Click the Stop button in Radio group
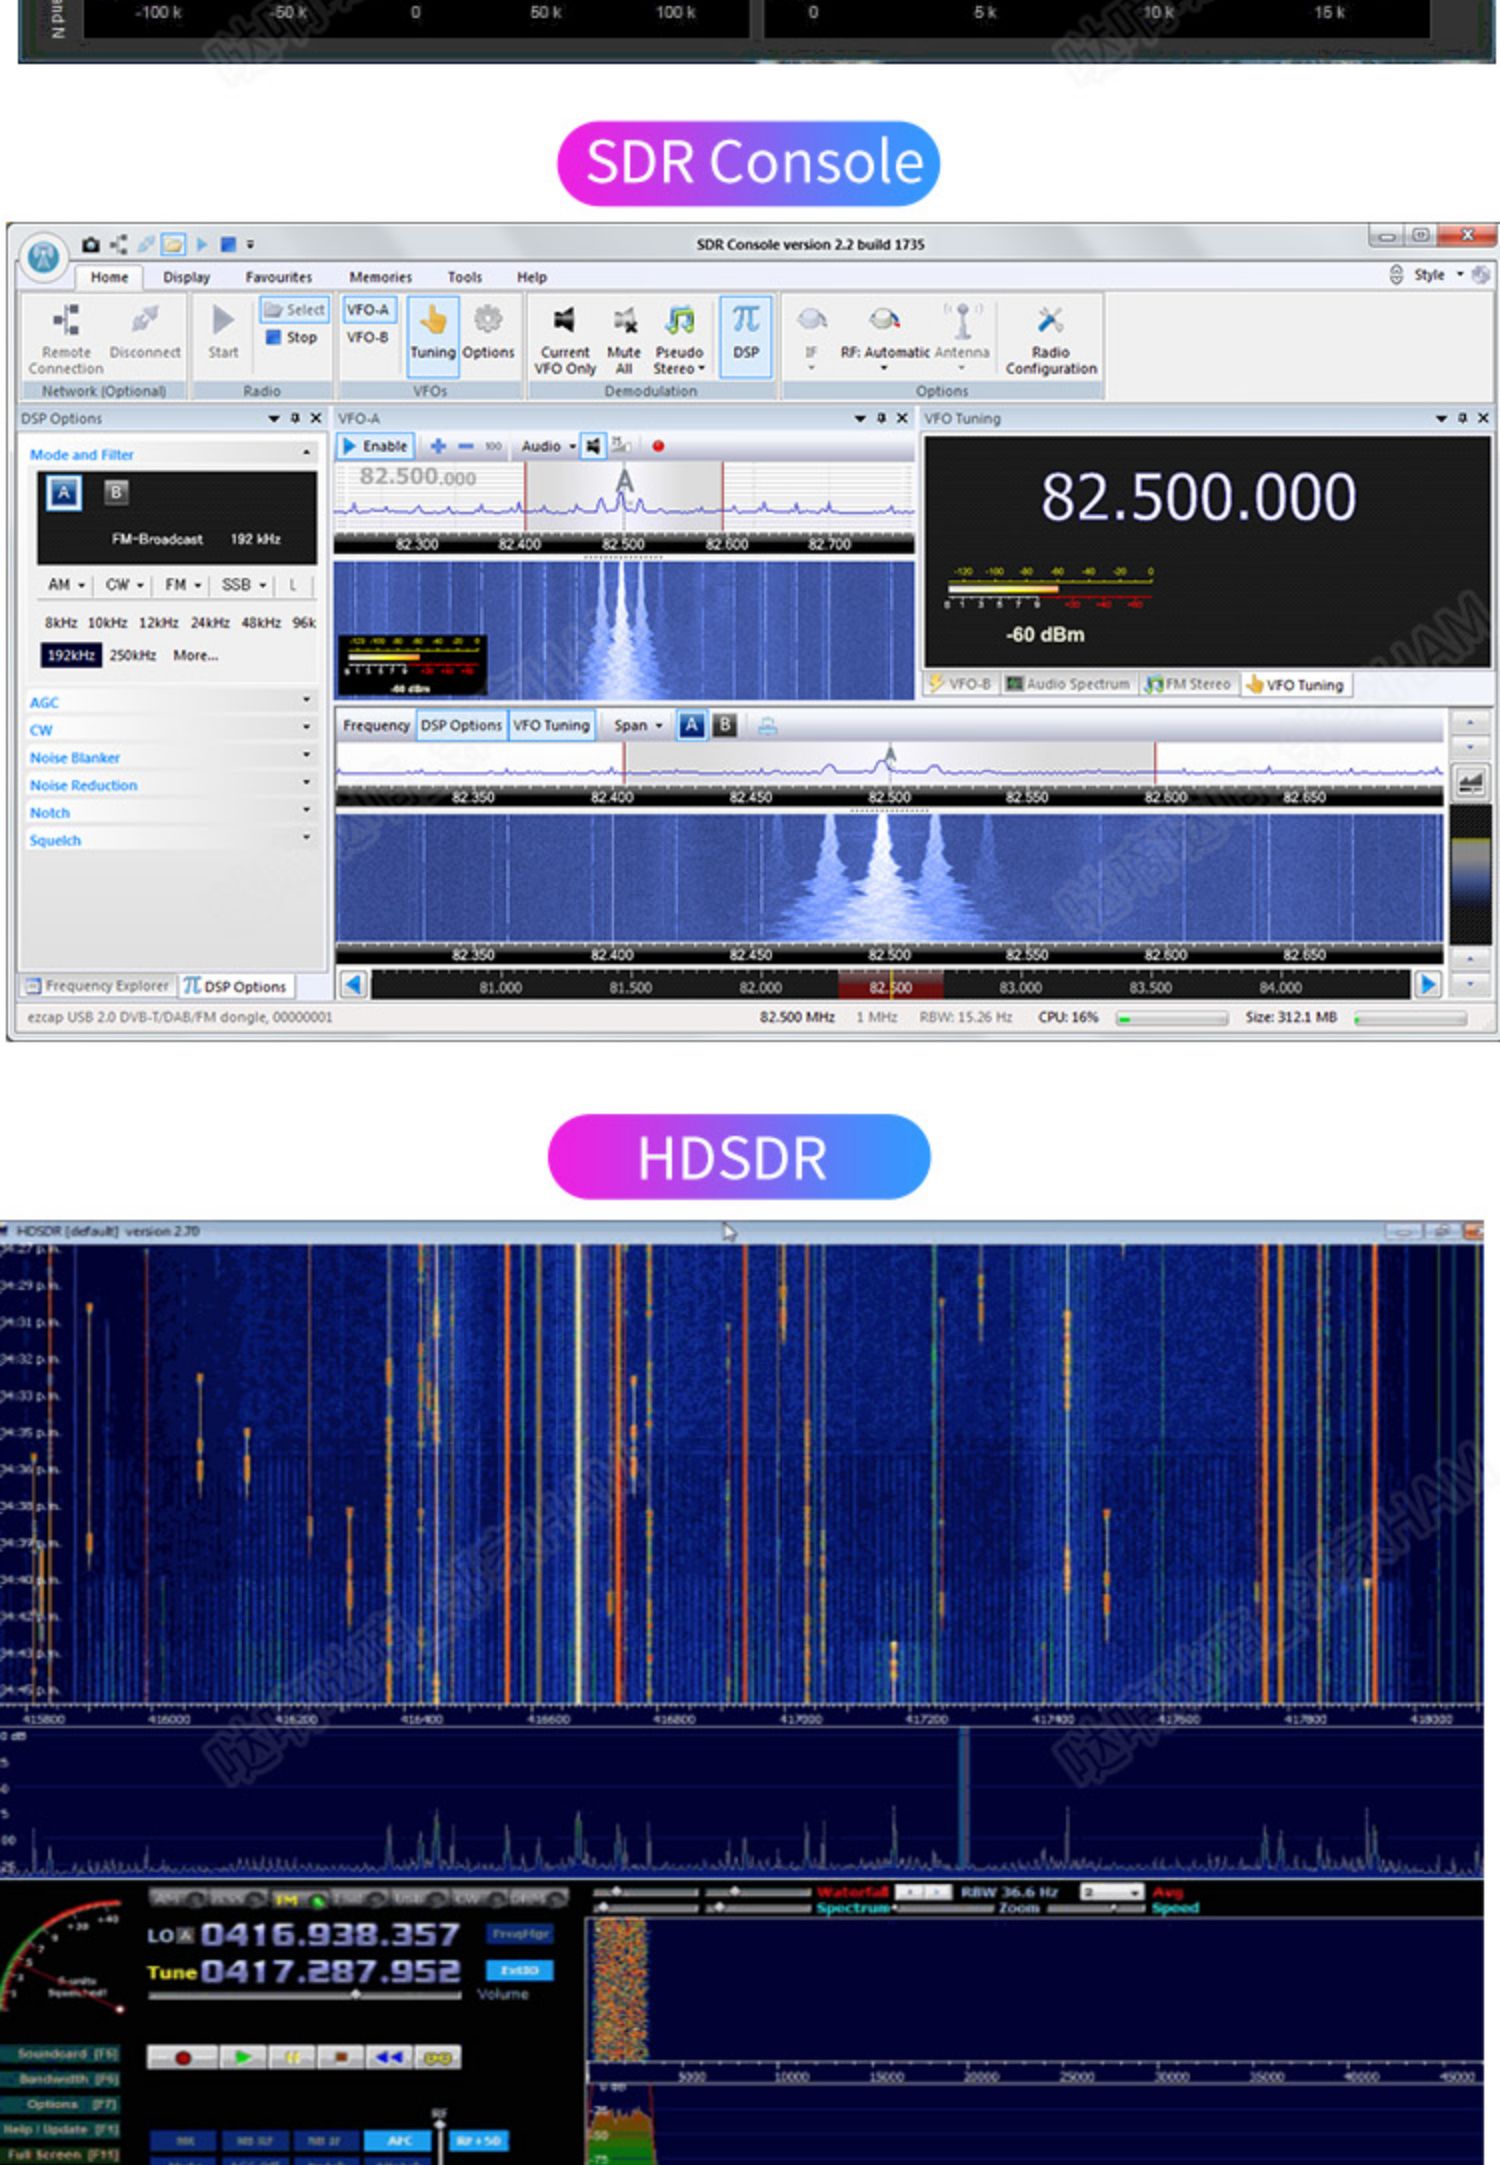 (x=292, y=338)
